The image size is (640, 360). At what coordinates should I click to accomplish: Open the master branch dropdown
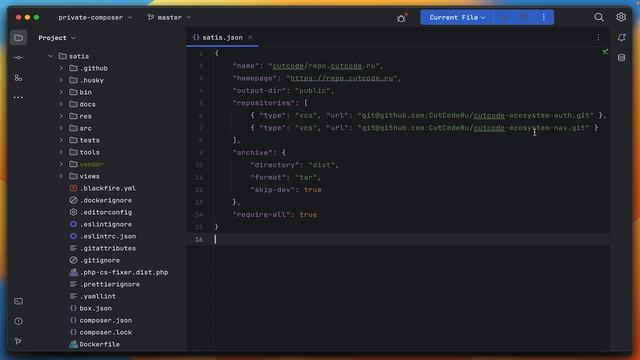[169, 18]
